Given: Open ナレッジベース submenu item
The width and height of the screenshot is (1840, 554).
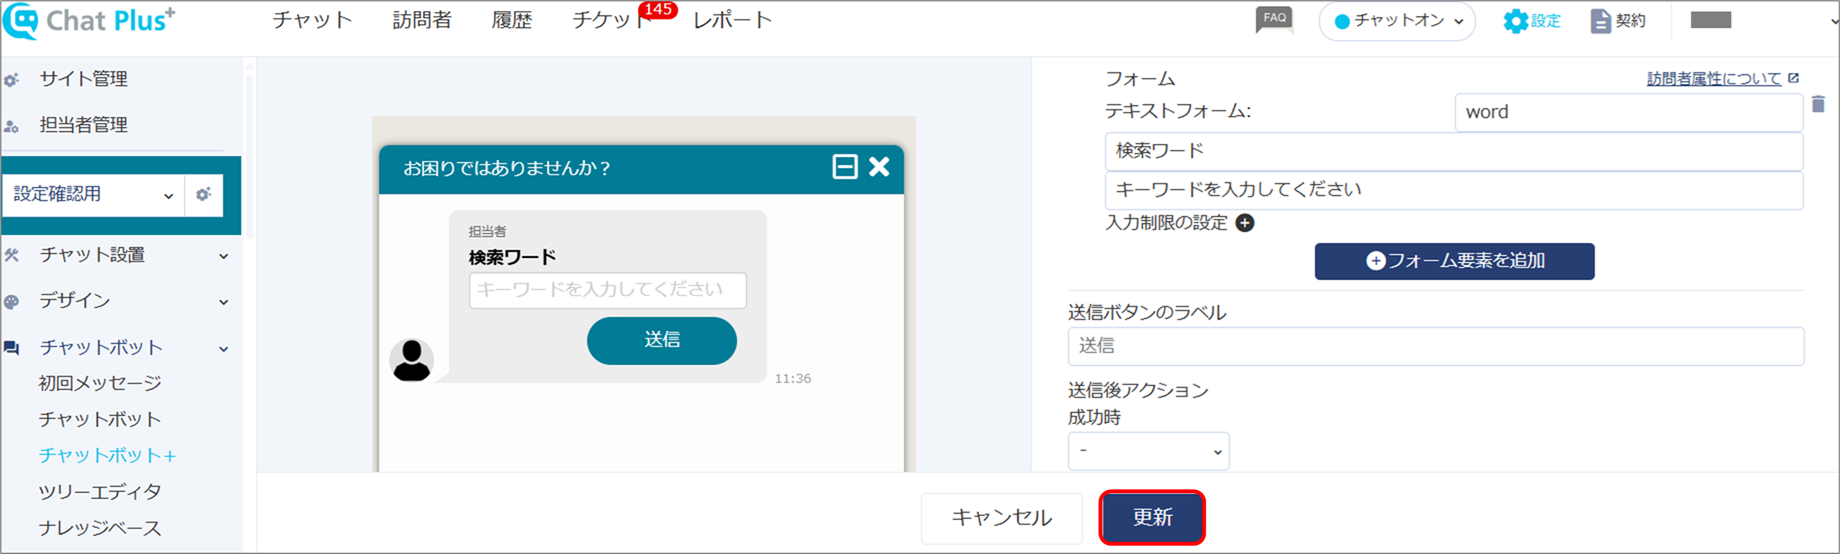Looking at the screenshot, I should coord(100,527).
